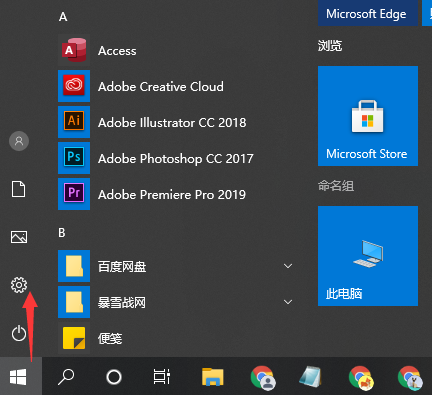
Task: Open Pictures from the Start sidebar
Action: 19,237
